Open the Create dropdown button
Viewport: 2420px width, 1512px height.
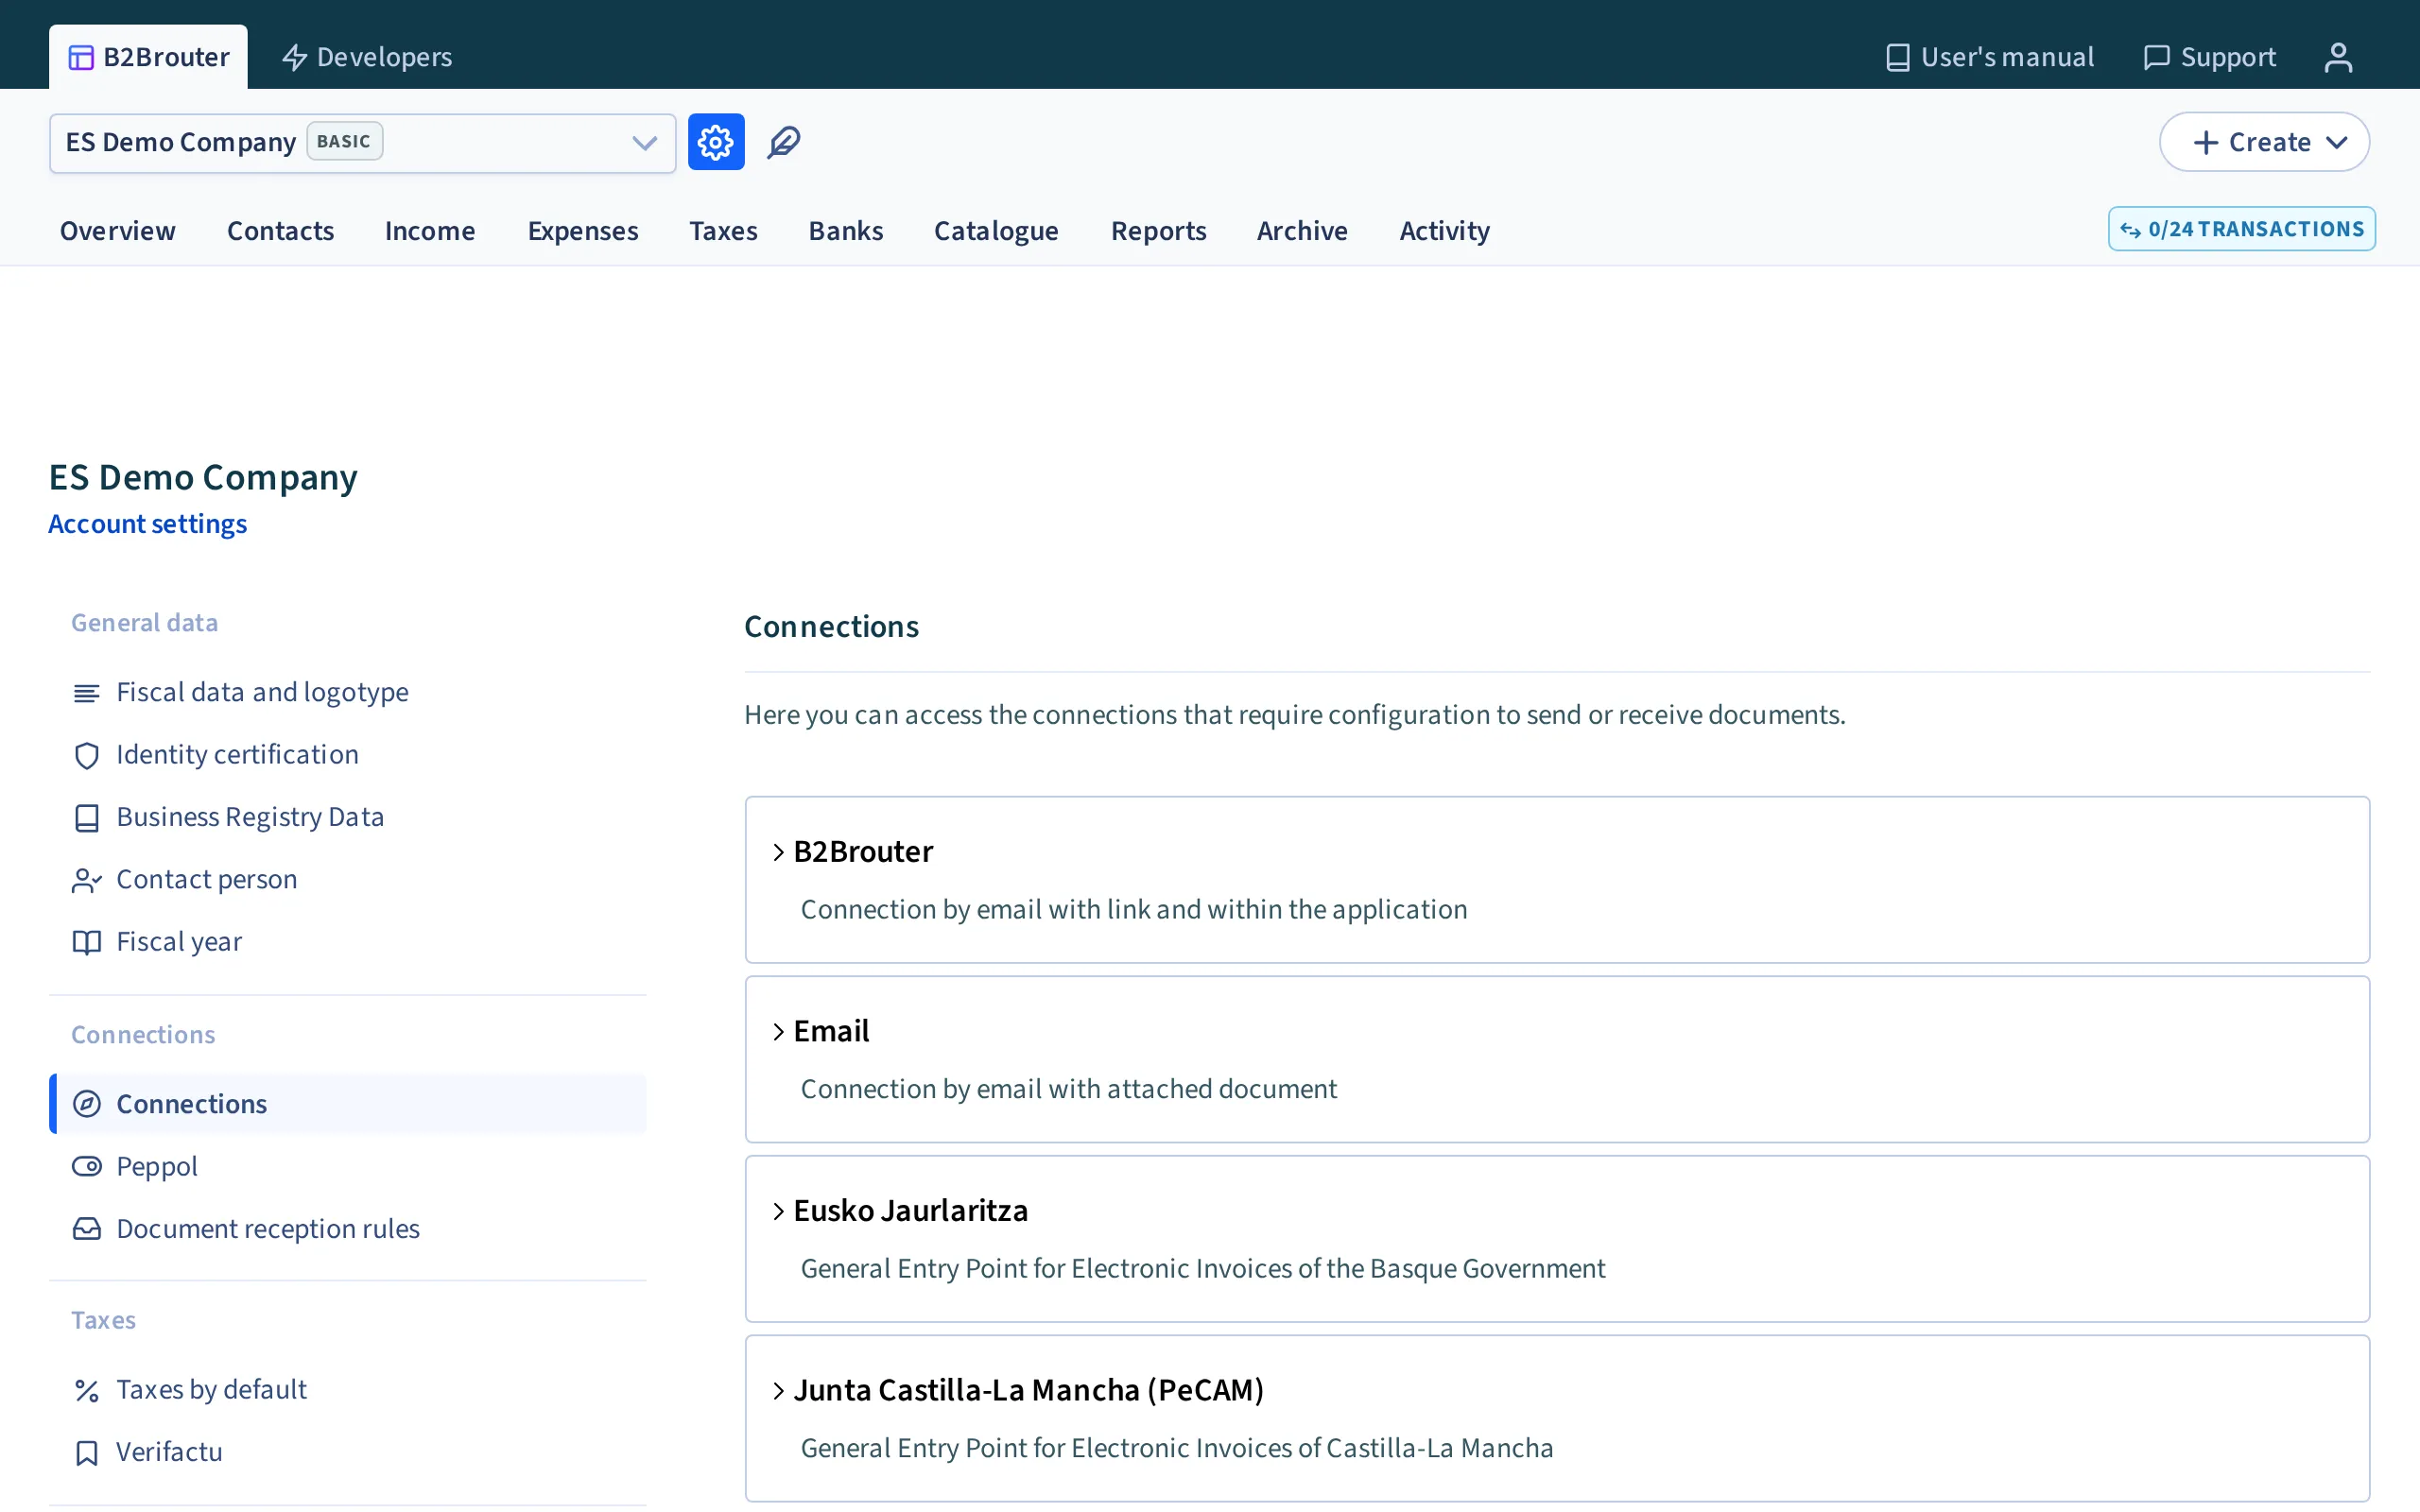(2264, 142)
